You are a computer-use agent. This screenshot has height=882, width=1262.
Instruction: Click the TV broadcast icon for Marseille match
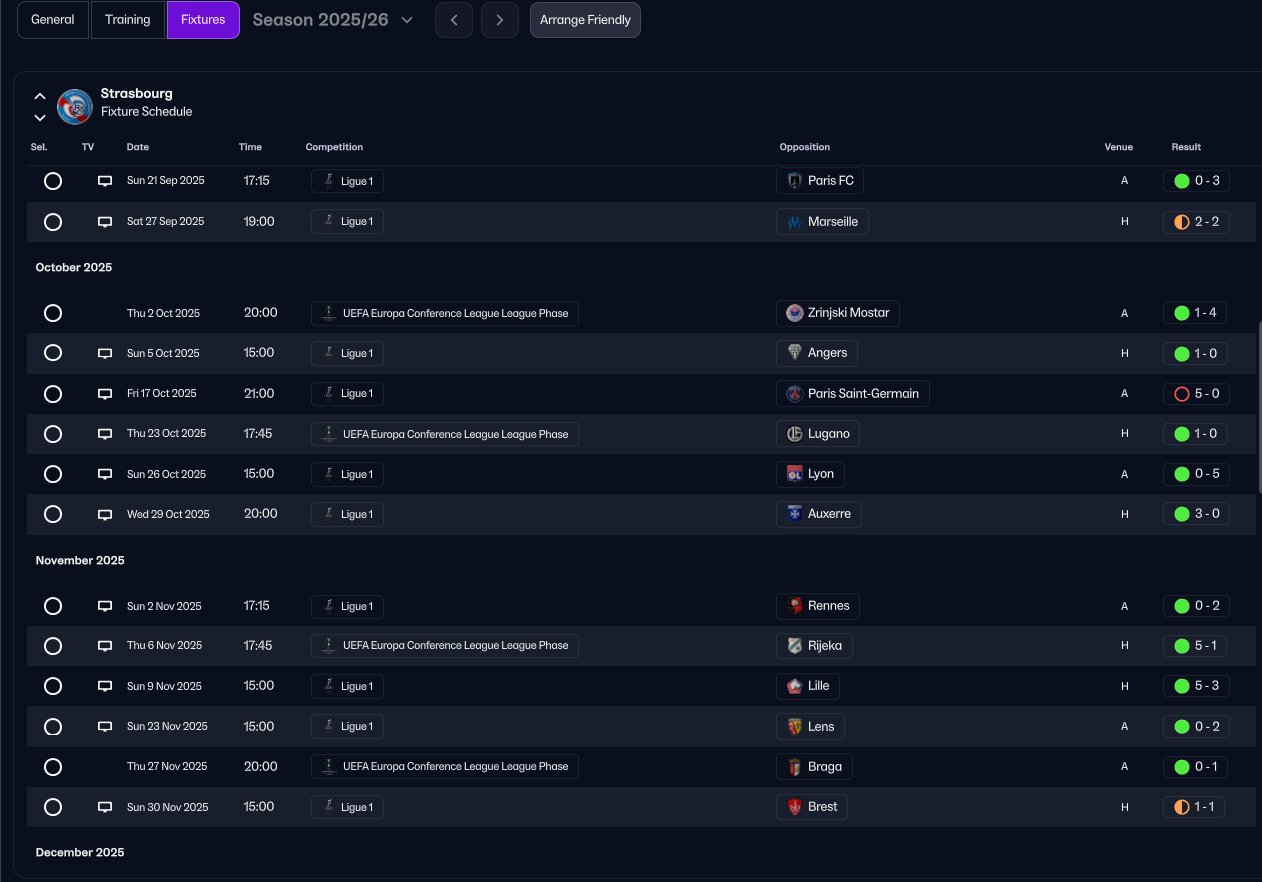click(x=104, y=222)
